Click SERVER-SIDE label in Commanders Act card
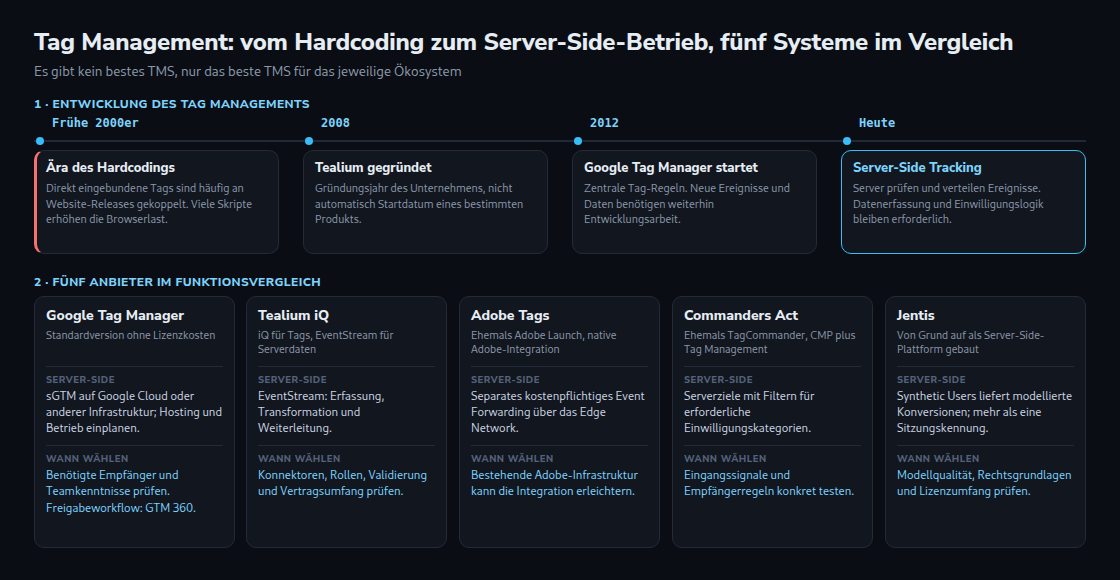1120x580 pixels. click(718, 380)
